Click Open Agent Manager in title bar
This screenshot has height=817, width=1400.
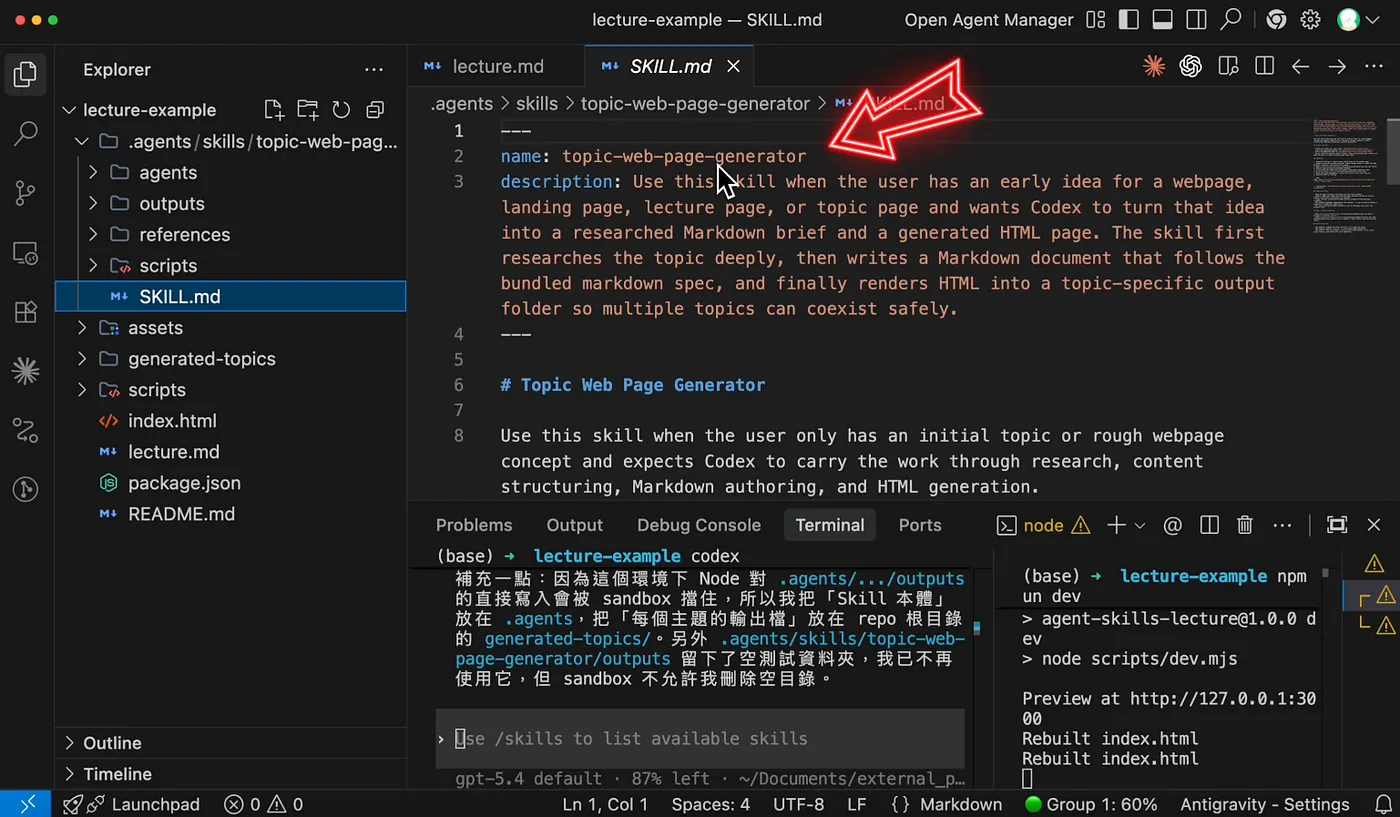[989, 20]
